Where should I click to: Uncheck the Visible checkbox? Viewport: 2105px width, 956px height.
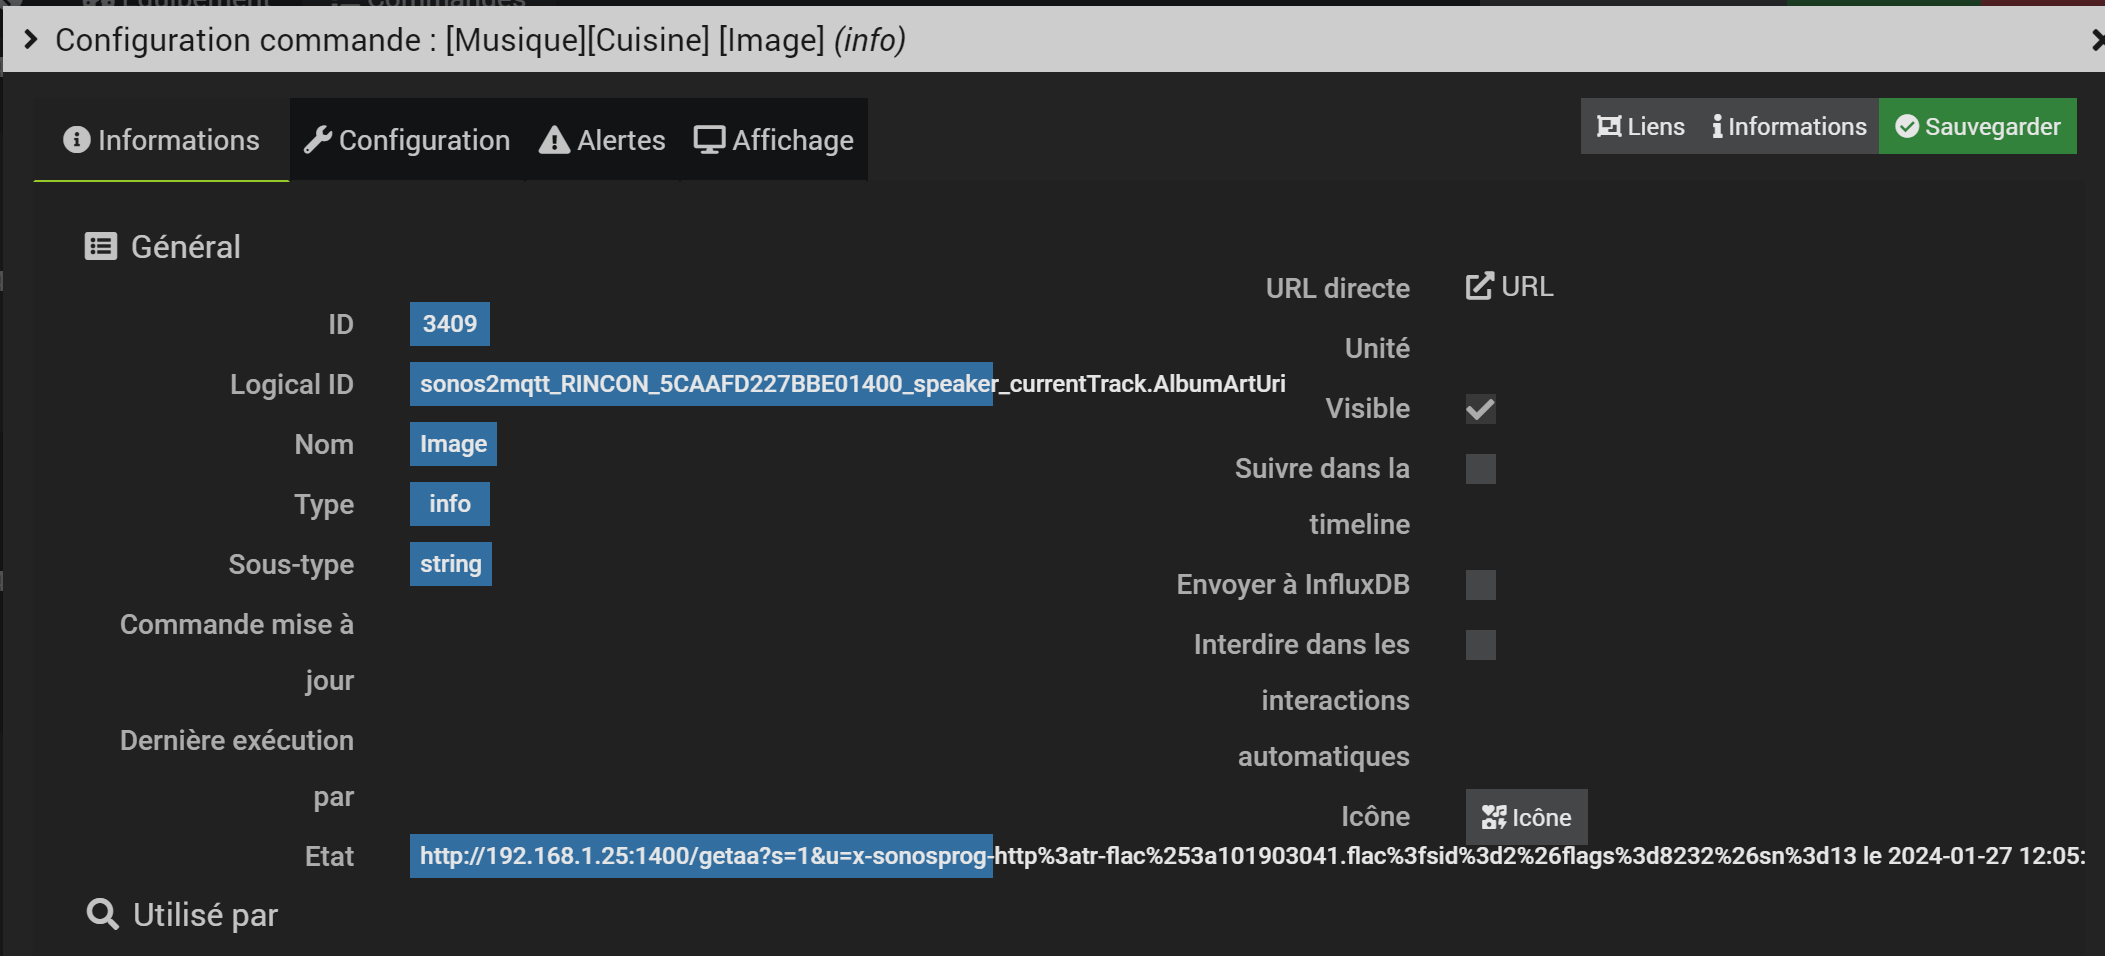point(1480,409)
